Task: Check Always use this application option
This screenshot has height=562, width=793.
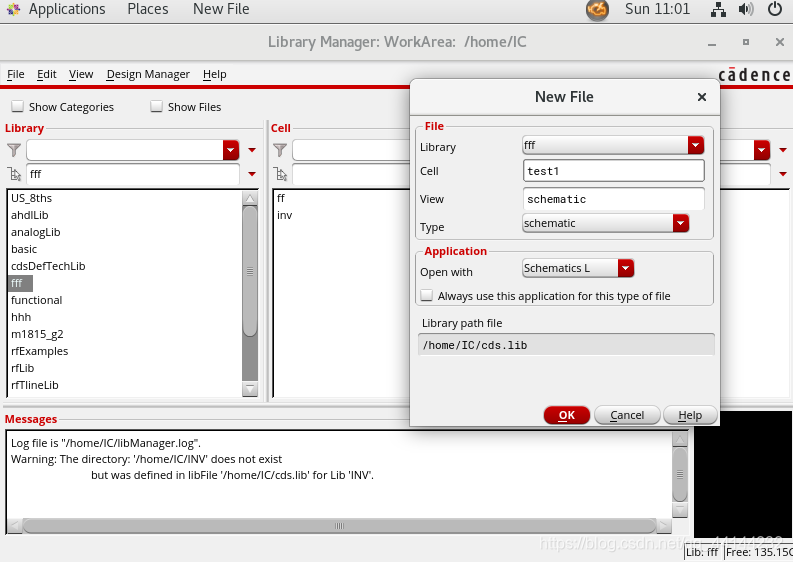Action: (x=427, y=295)
